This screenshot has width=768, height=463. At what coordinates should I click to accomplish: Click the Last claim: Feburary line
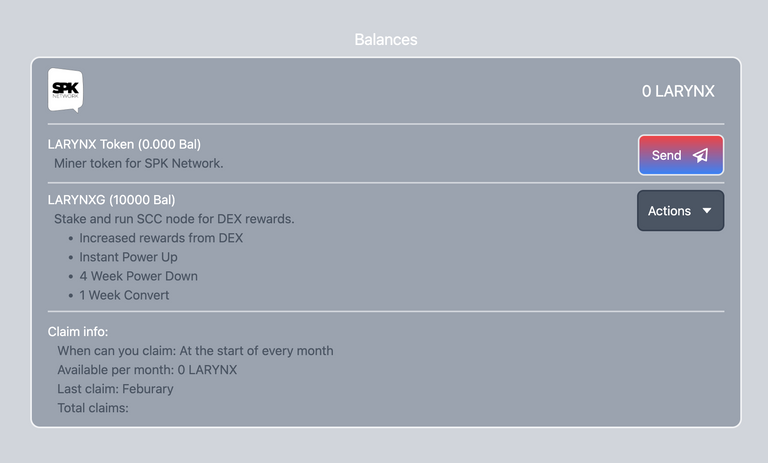116,389
